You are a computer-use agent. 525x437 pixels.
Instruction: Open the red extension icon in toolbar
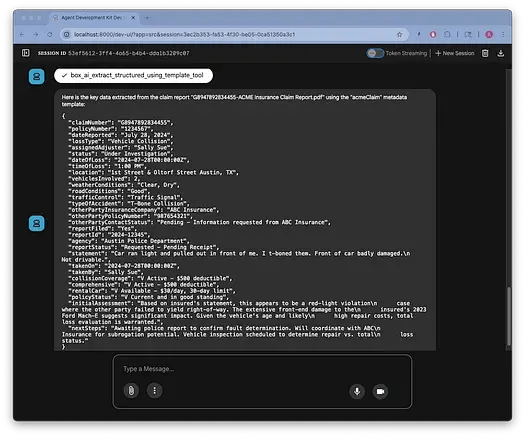433,34
